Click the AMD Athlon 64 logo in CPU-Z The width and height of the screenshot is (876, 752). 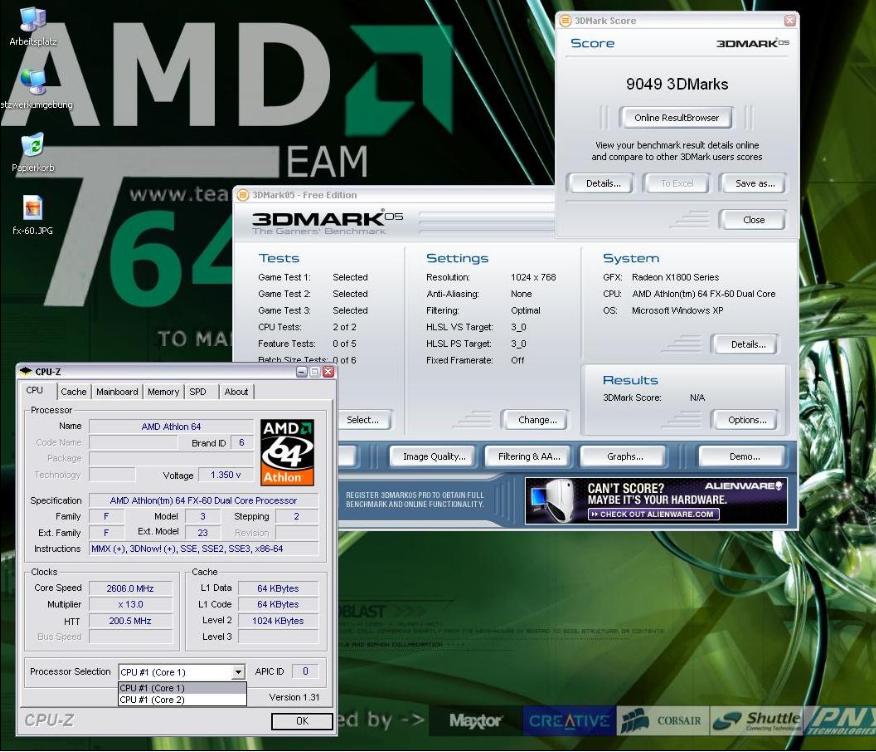[287, 452]
